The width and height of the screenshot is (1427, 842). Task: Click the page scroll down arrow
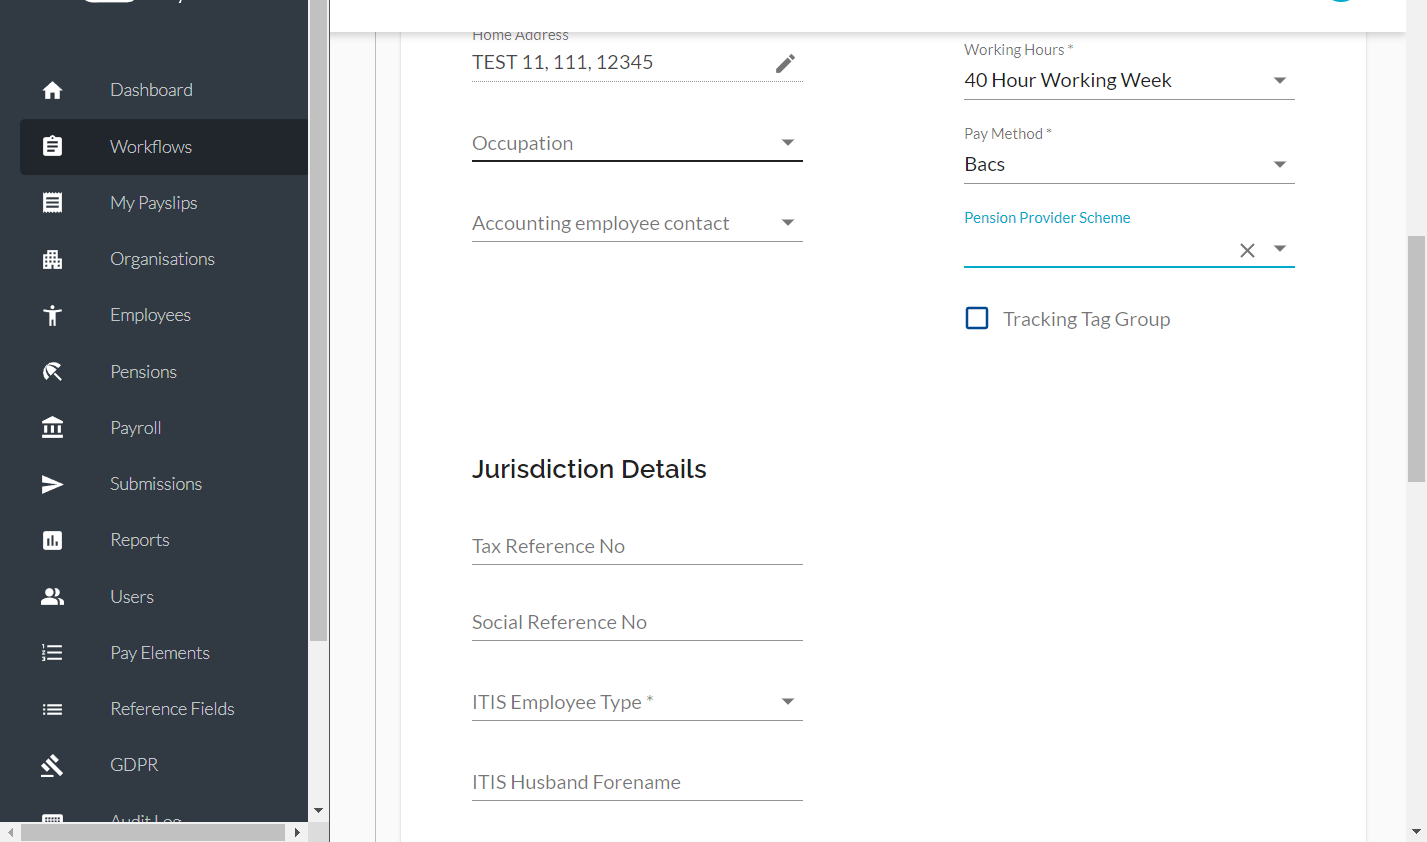click(1416, 832)
